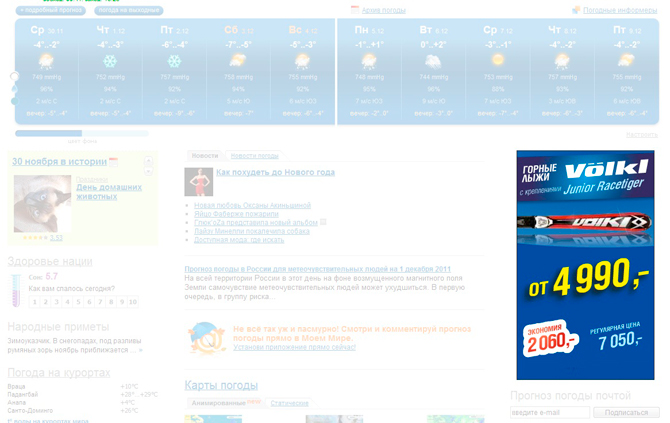670x423 pixels.
Task: Click up arrow in history widget
Action: coord(149,161)
